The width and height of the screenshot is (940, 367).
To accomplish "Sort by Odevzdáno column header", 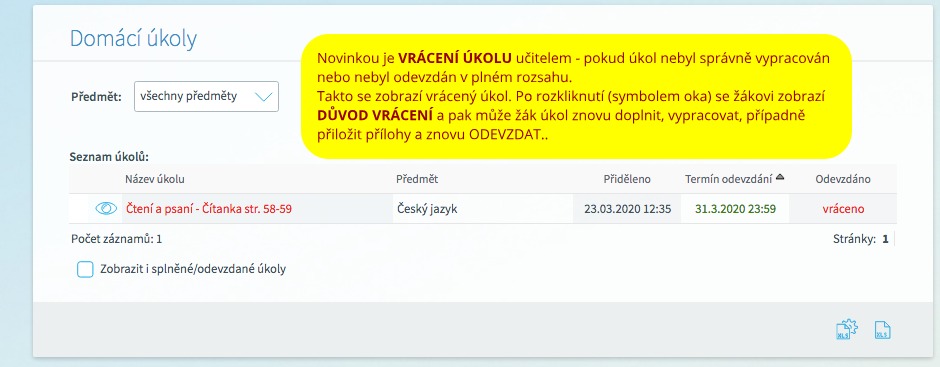I will (x=843, y=179).
